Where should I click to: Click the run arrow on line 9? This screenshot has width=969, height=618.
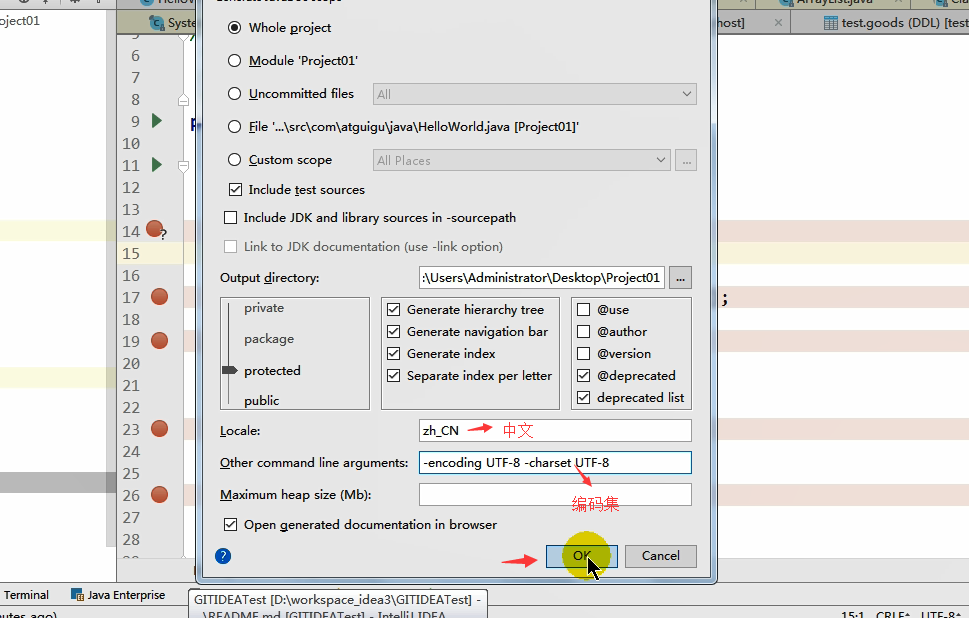[x=157, y=121]
